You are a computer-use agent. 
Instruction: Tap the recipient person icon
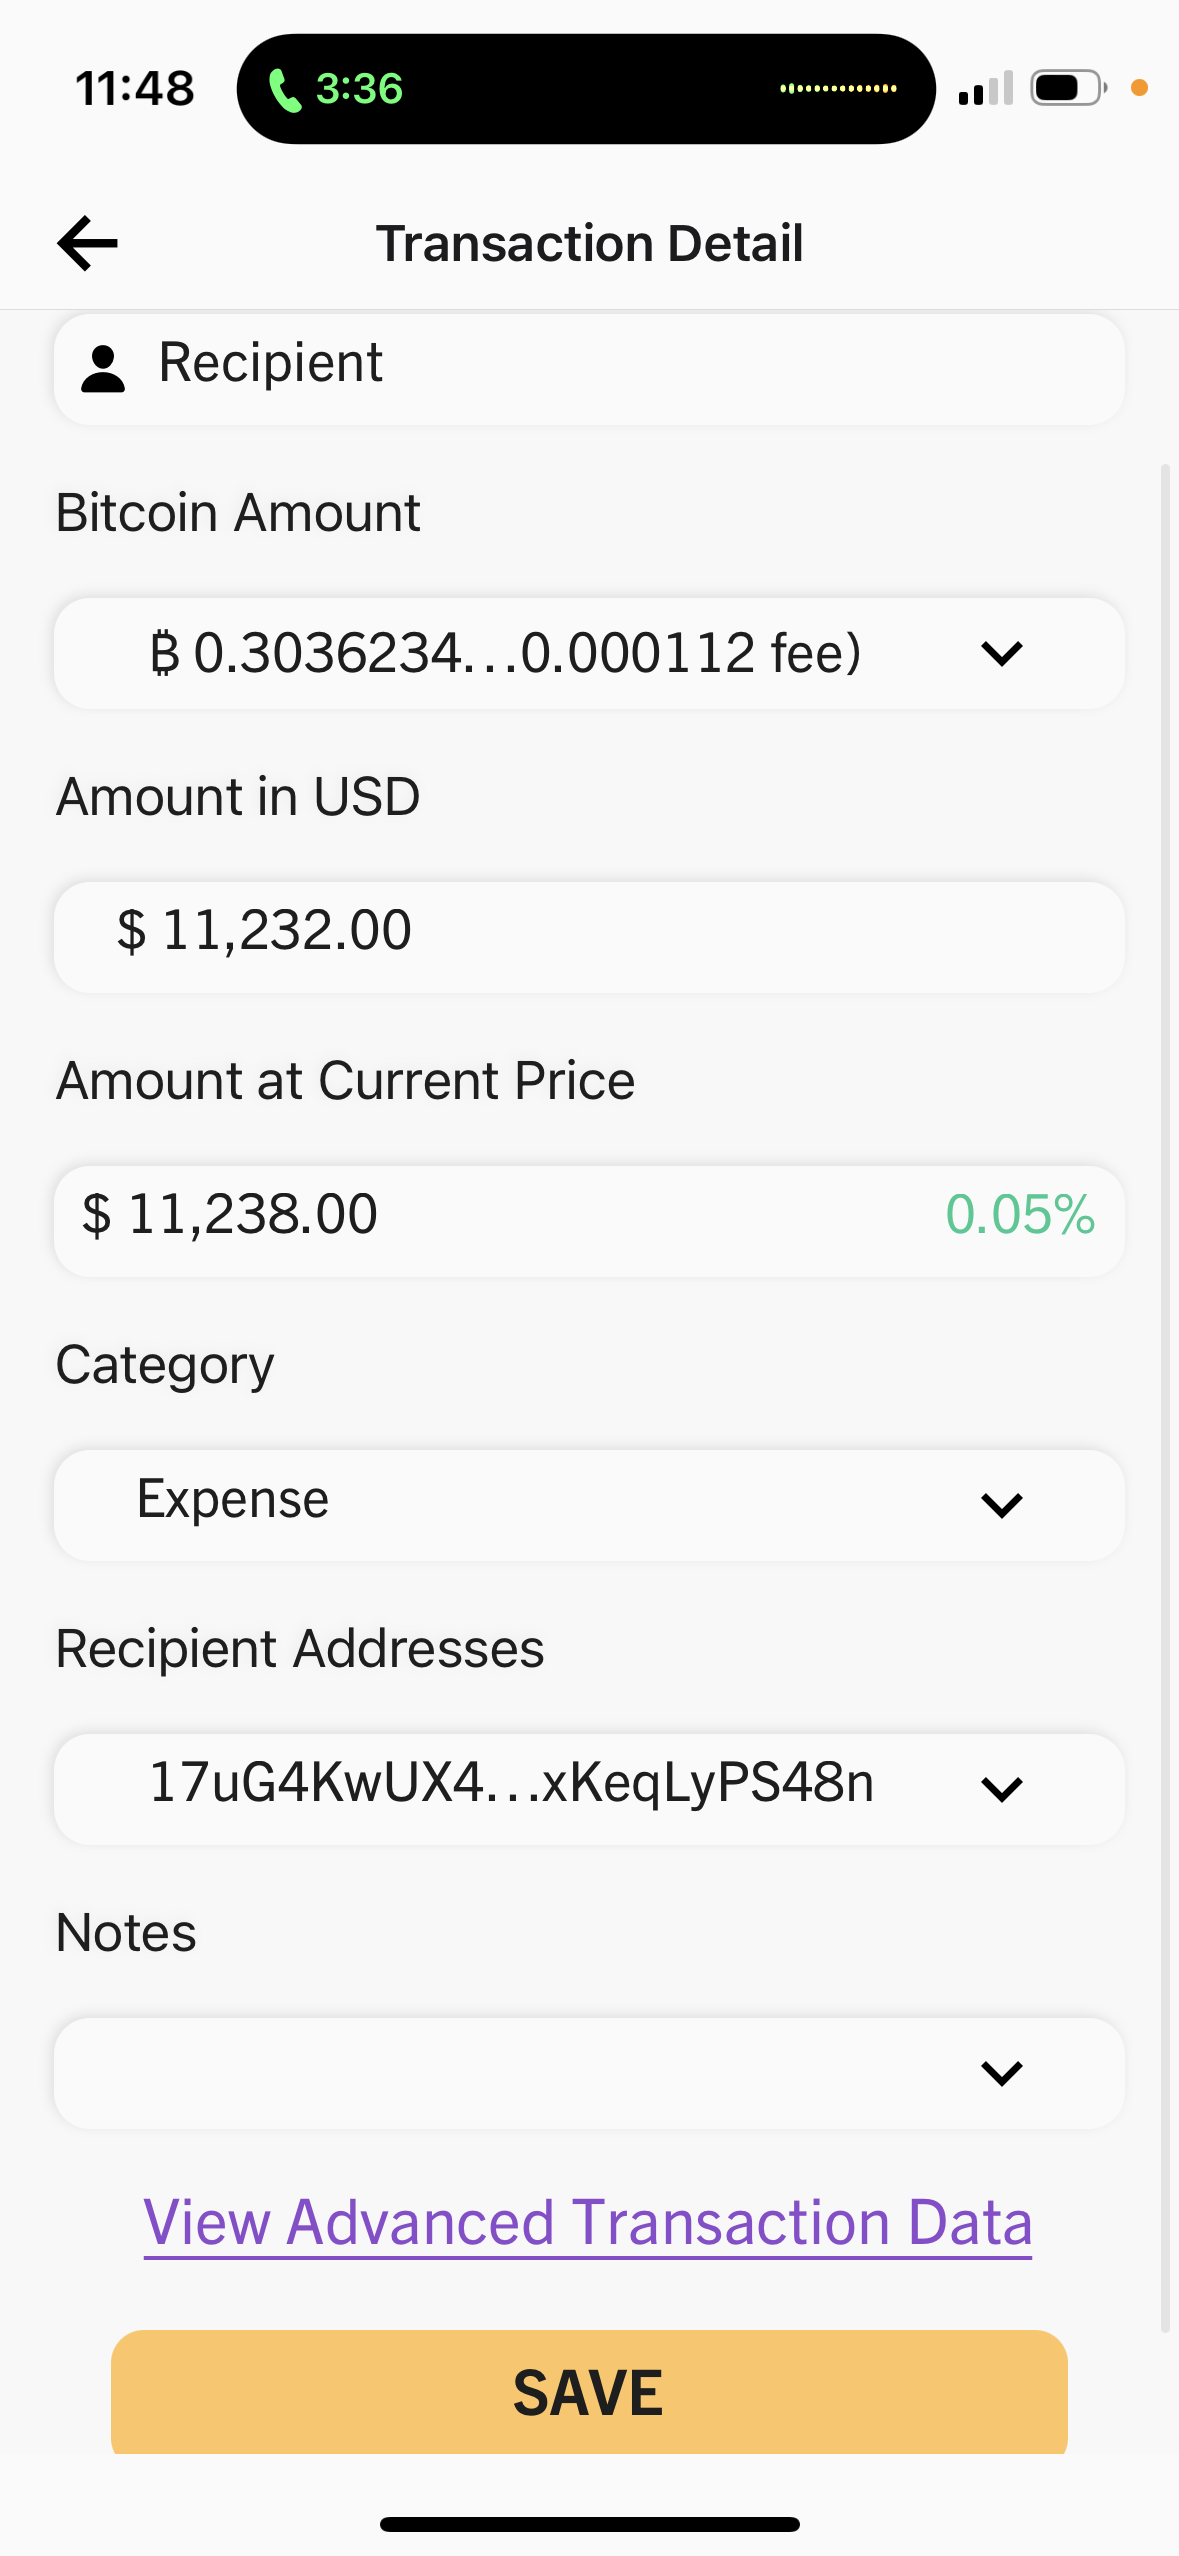pyautogui.click(x=103, y=368)
